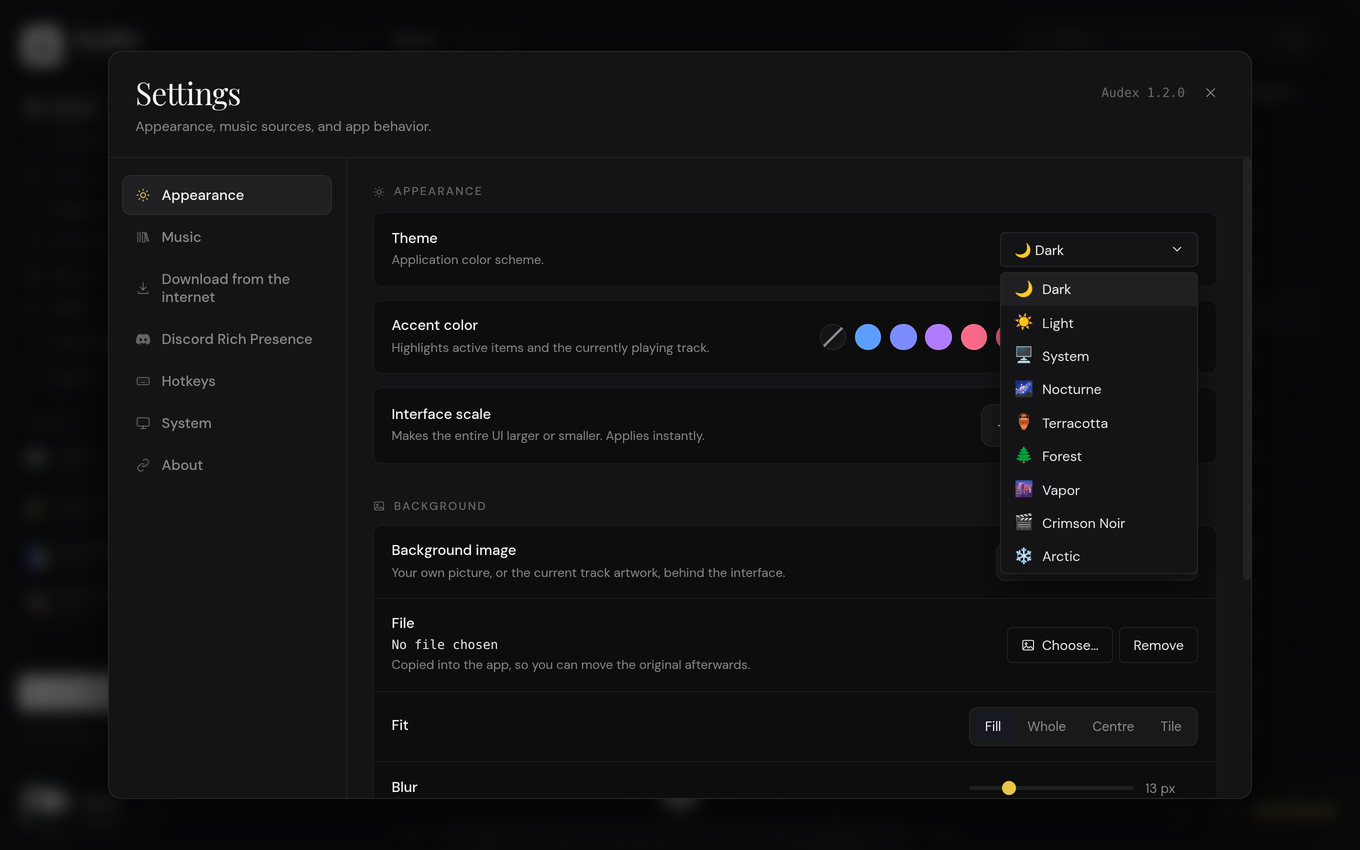Screen dimensions: 1360x850
Task: Click the clapperboard icon beside Crimson Noir
Action: (x=1024, y=522)
